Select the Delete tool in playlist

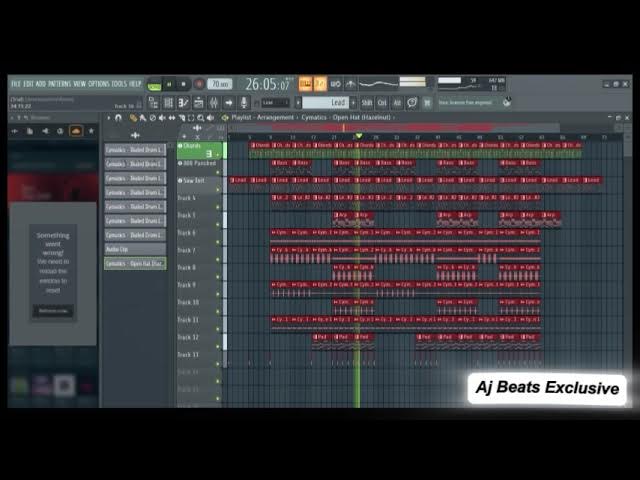tap(152, 118)
